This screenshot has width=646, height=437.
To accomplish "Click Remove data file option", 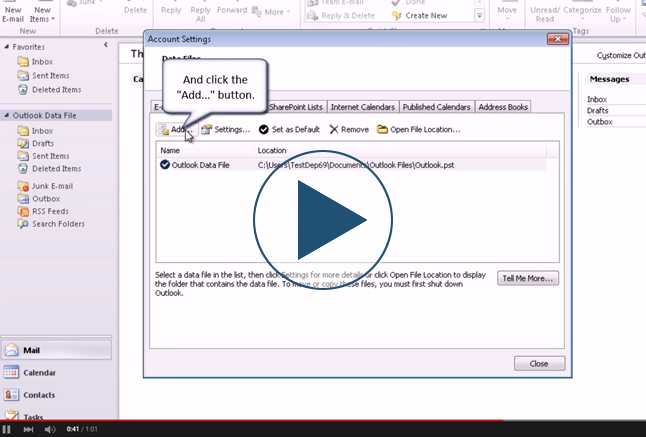I will (349, 129).
